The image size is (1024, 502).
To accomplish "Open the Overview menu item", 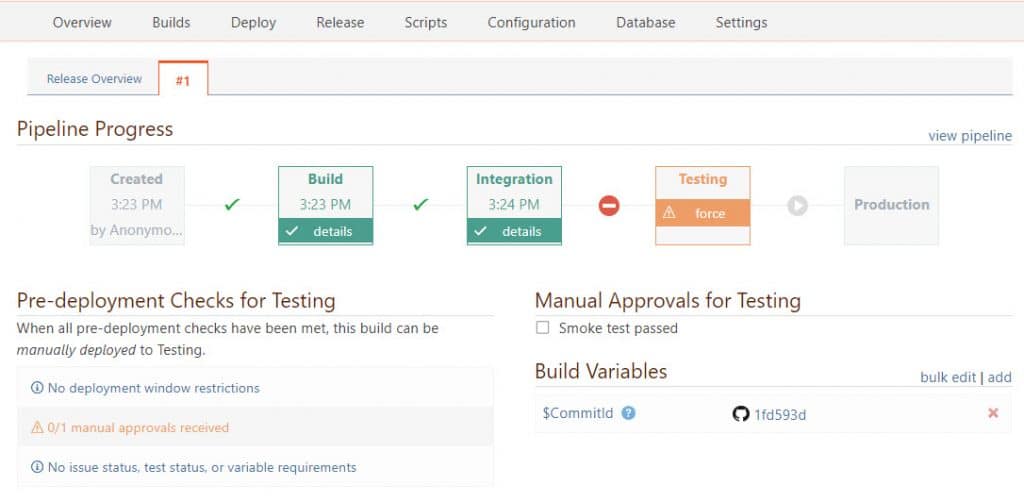I will coord(82,22).
